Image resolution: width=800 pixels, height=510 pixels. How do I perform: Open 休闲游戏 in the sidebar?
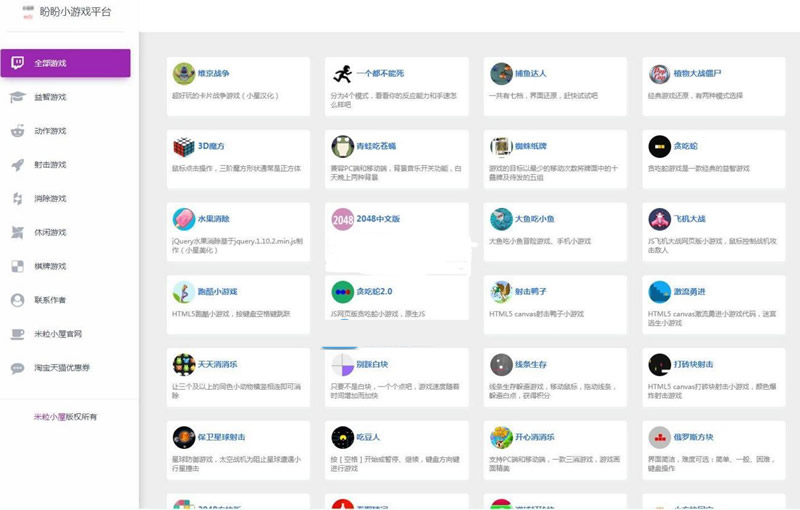[50, 233]
